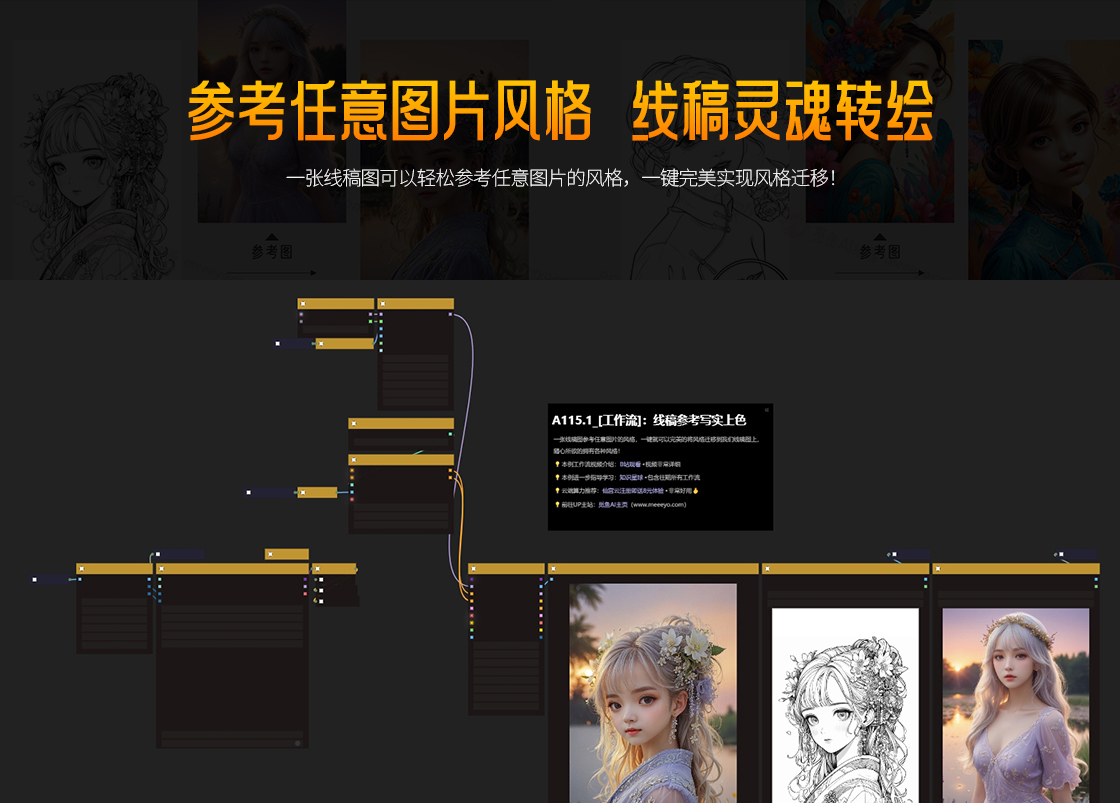The width and height of the screenshot is (1120, 803).
Task: Click the note title A115.1 工作流
Action: coord(648,420)
